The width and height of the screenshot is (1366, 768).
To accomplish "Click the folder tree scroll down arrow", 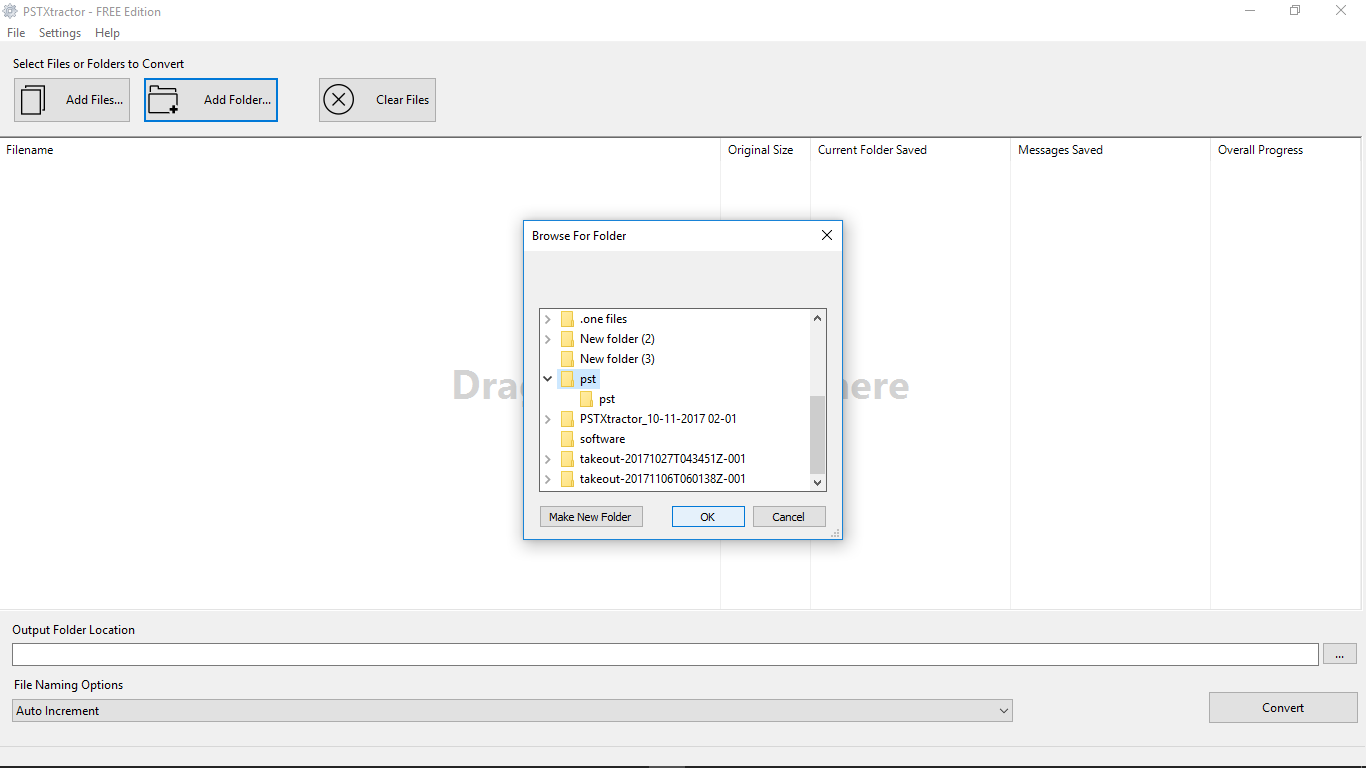I will click(817, 482).
